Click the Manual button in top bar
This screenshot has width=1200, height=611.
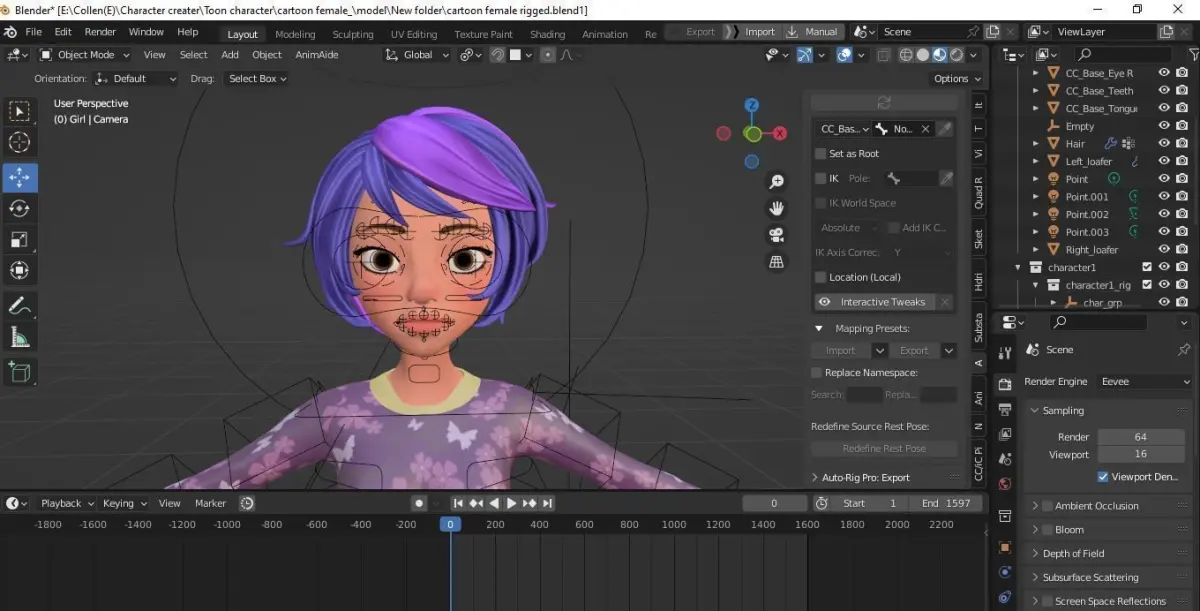tap(812, 32)
